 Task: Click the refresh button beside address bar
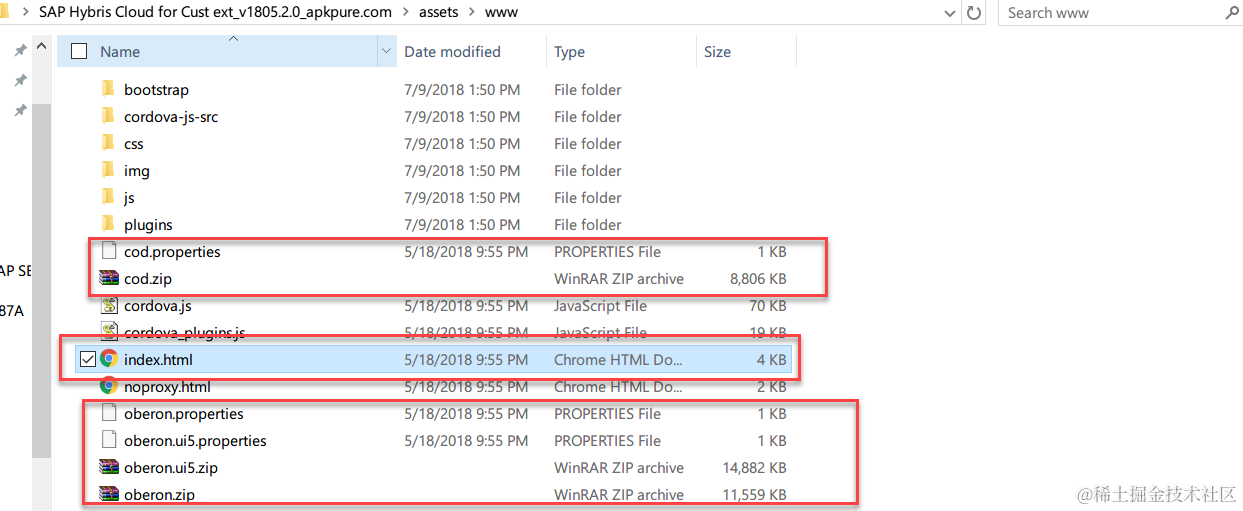click(975, 13)
